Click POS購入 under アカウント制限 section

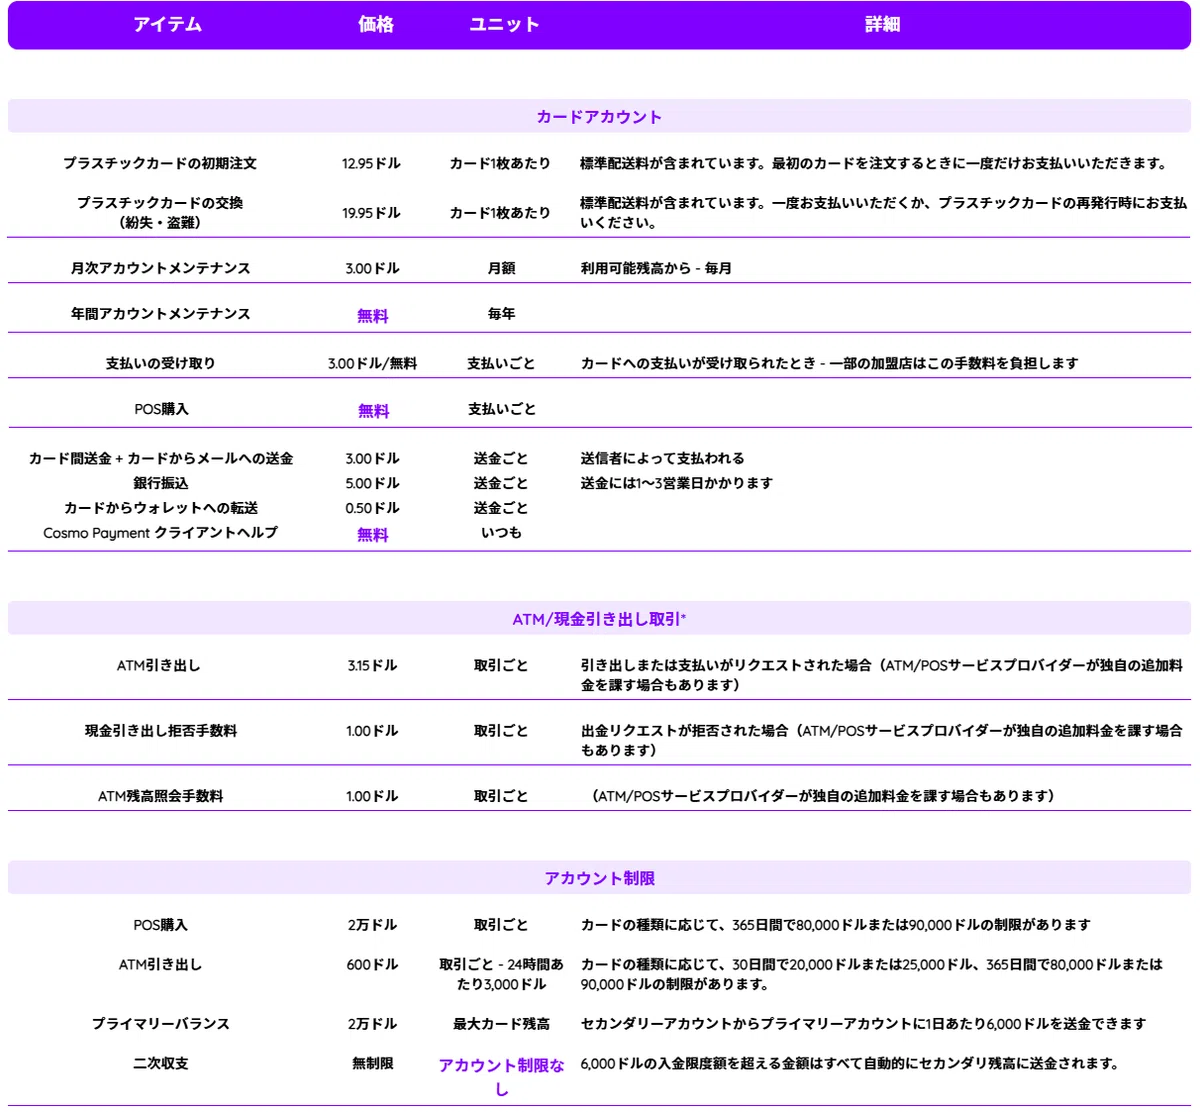(160, 925)
